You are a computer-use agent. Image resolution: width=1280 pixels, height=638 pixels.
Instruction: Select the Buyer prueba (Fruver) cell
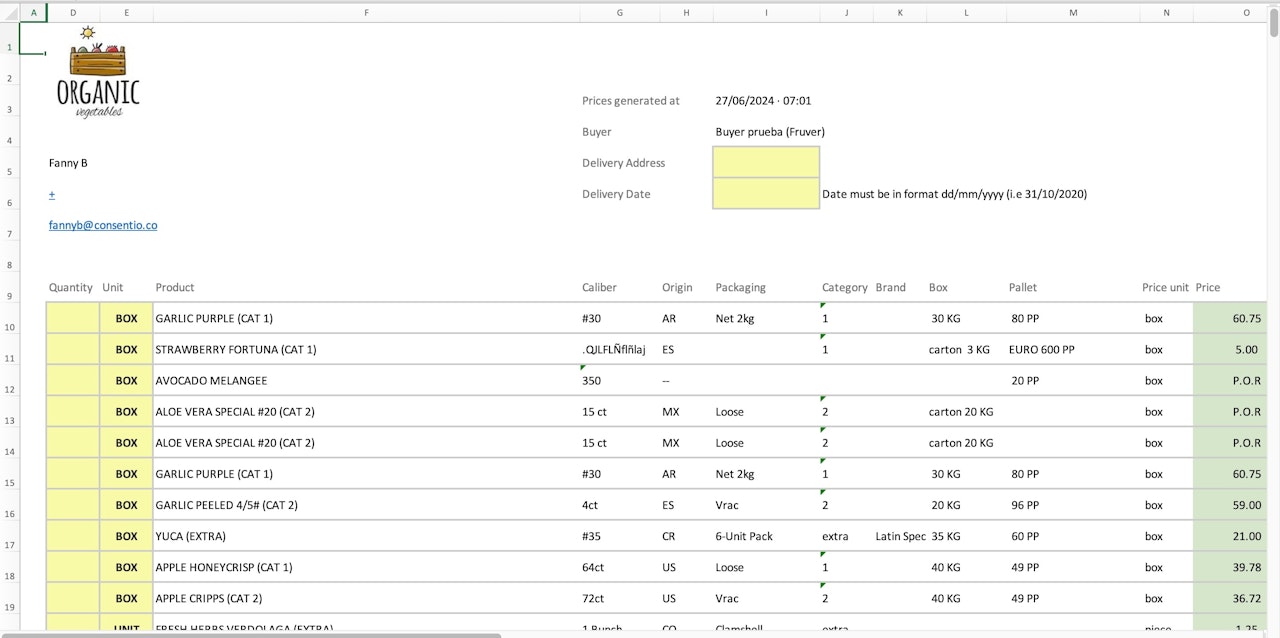(x=769, y=132)
